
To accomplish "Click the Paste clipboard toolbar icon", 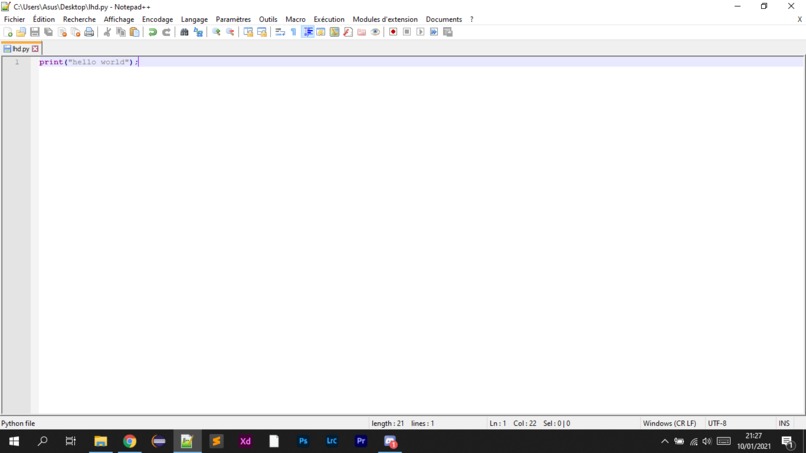I will pos(134,32).
